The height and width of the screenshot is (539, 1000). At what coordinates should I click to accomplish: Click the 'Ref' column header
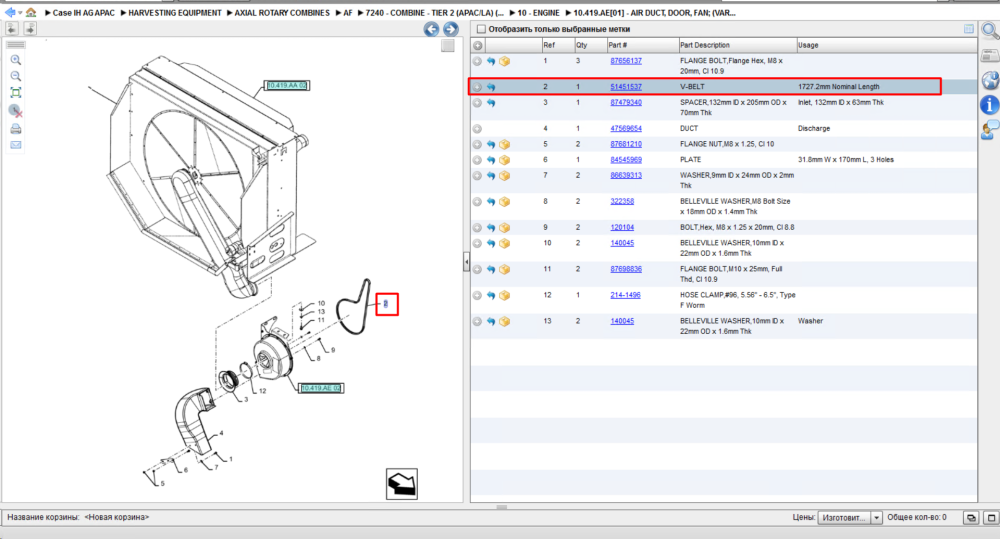557,45
